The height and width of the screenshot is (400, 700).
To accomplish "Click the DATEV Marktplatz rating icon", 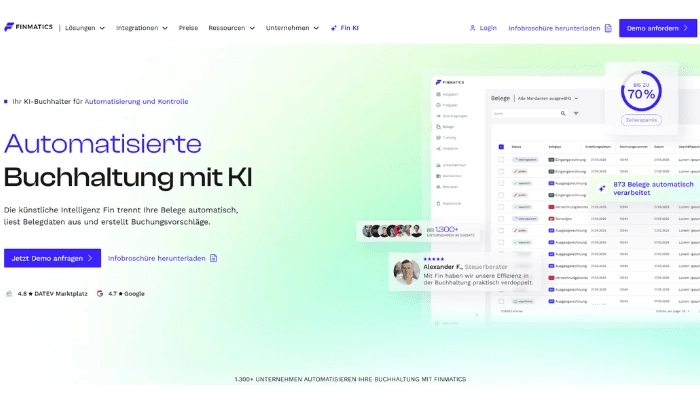I will pos(9,294).
